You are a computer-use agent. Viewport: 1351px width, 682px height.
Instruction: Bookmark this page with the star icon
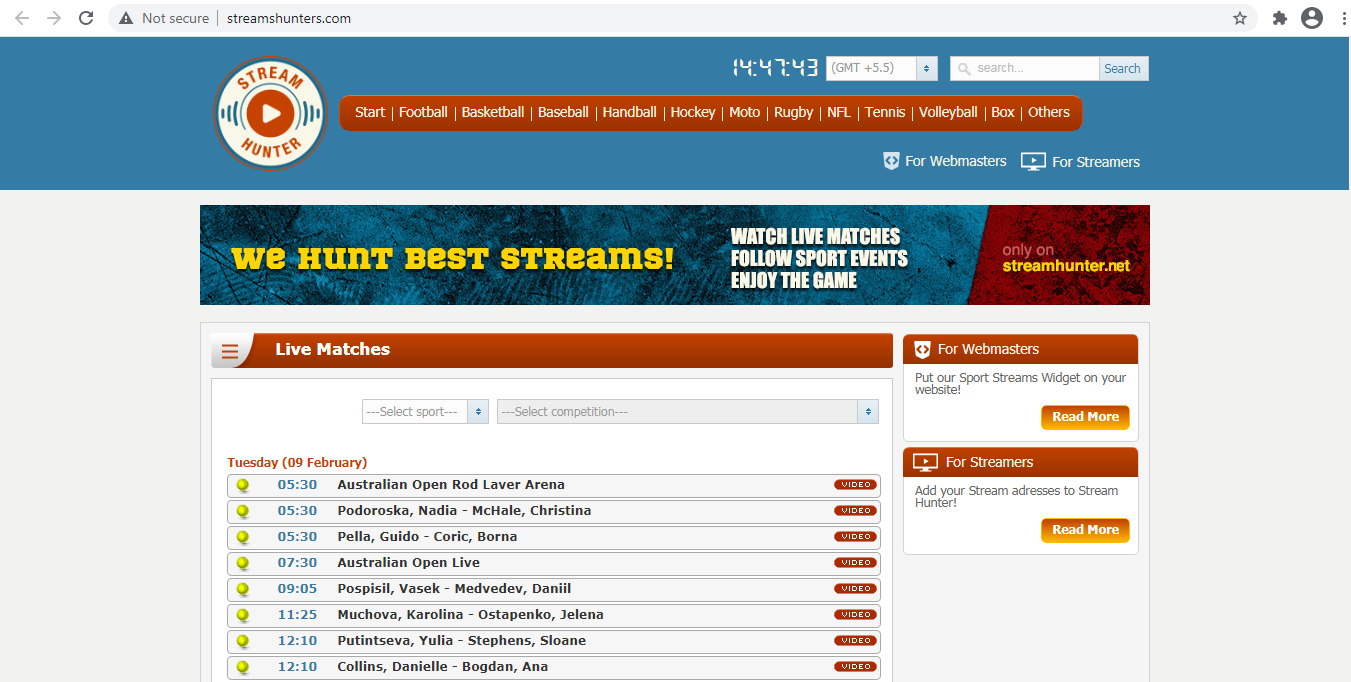click(x=1240, y=18)
